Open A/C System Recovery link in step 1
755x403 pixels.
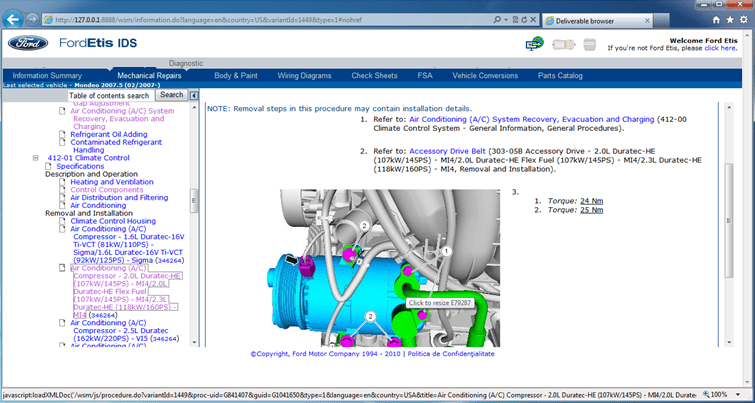coord(532,119)
